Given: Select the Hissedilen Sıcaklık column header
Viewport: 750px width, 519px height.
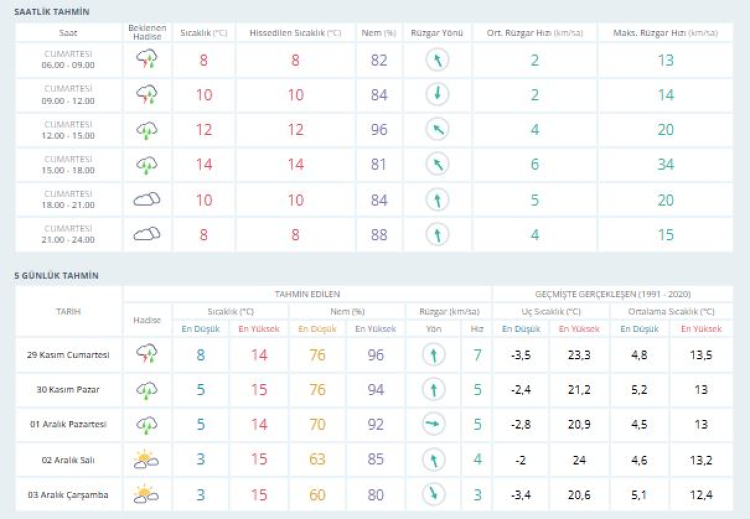Looking at the screenshot, I should pyautogui.click(x=295, y=32).
